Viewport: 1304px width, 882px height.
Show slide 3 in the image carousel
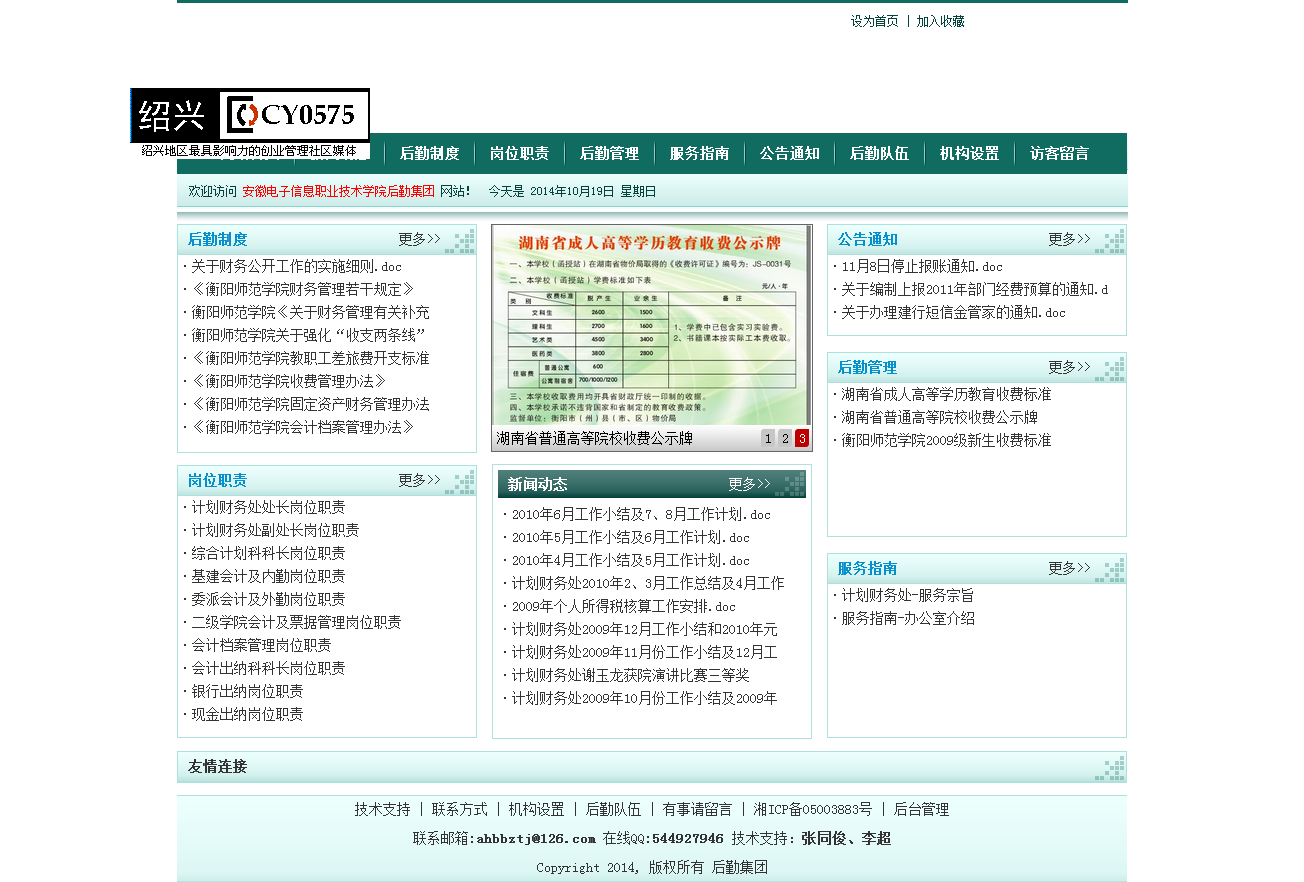(x=802, y=438)
